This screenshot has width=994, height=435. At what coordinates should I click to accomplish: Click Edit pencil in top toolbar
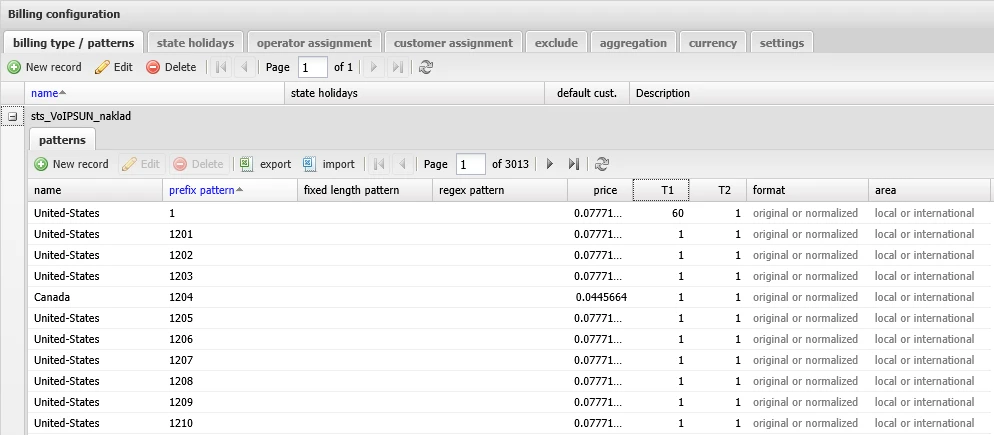pyautogui.click(x=114, y=67)
